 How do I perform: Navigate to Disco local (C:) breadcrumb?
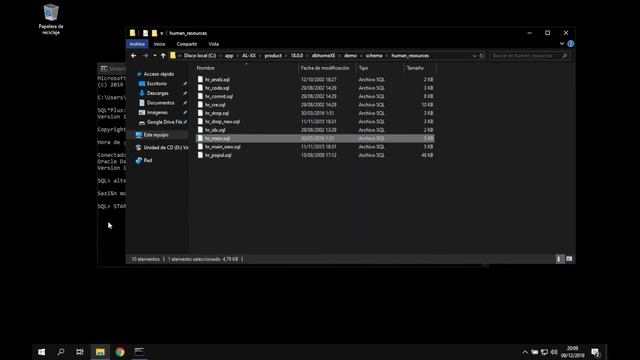[200, 56]
